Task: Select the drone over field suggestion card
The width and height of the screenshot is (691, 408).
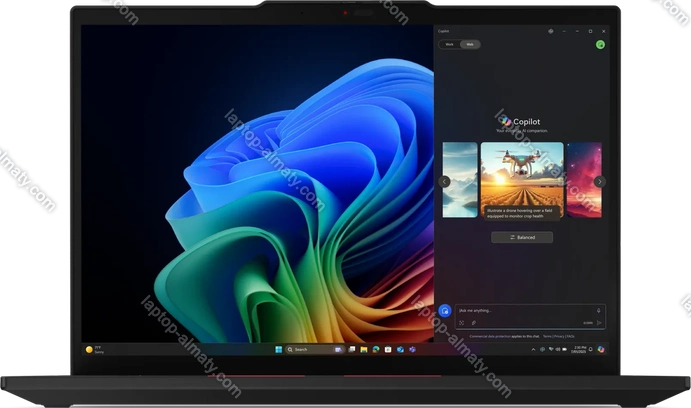Action: point(522,180)
